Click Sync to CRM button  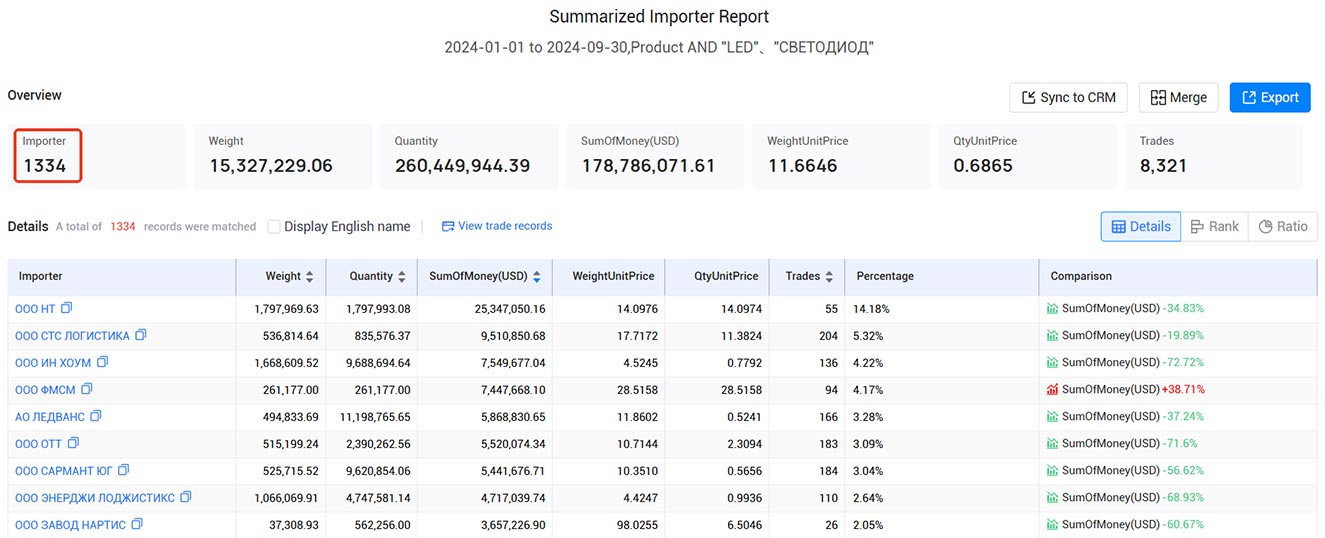point(1068,97)
